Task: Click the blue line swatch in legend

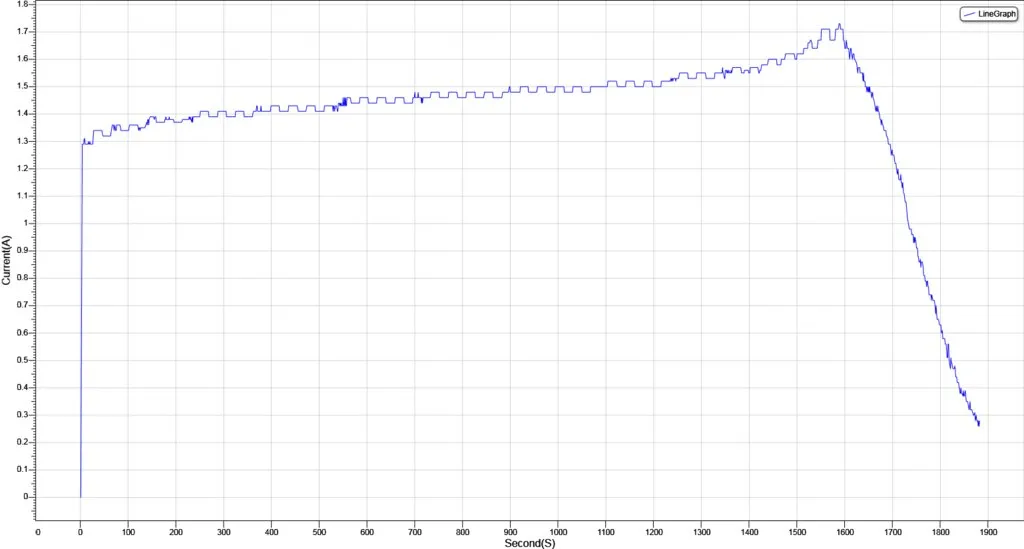Action: (x=969, y=14)
